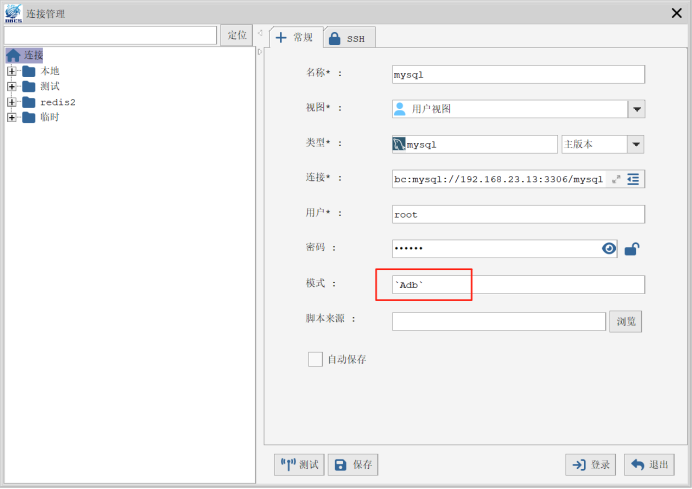This screenshot has height=489, width=692.
Task: Click the 测试 folder icon
Action: click(29, 86)
